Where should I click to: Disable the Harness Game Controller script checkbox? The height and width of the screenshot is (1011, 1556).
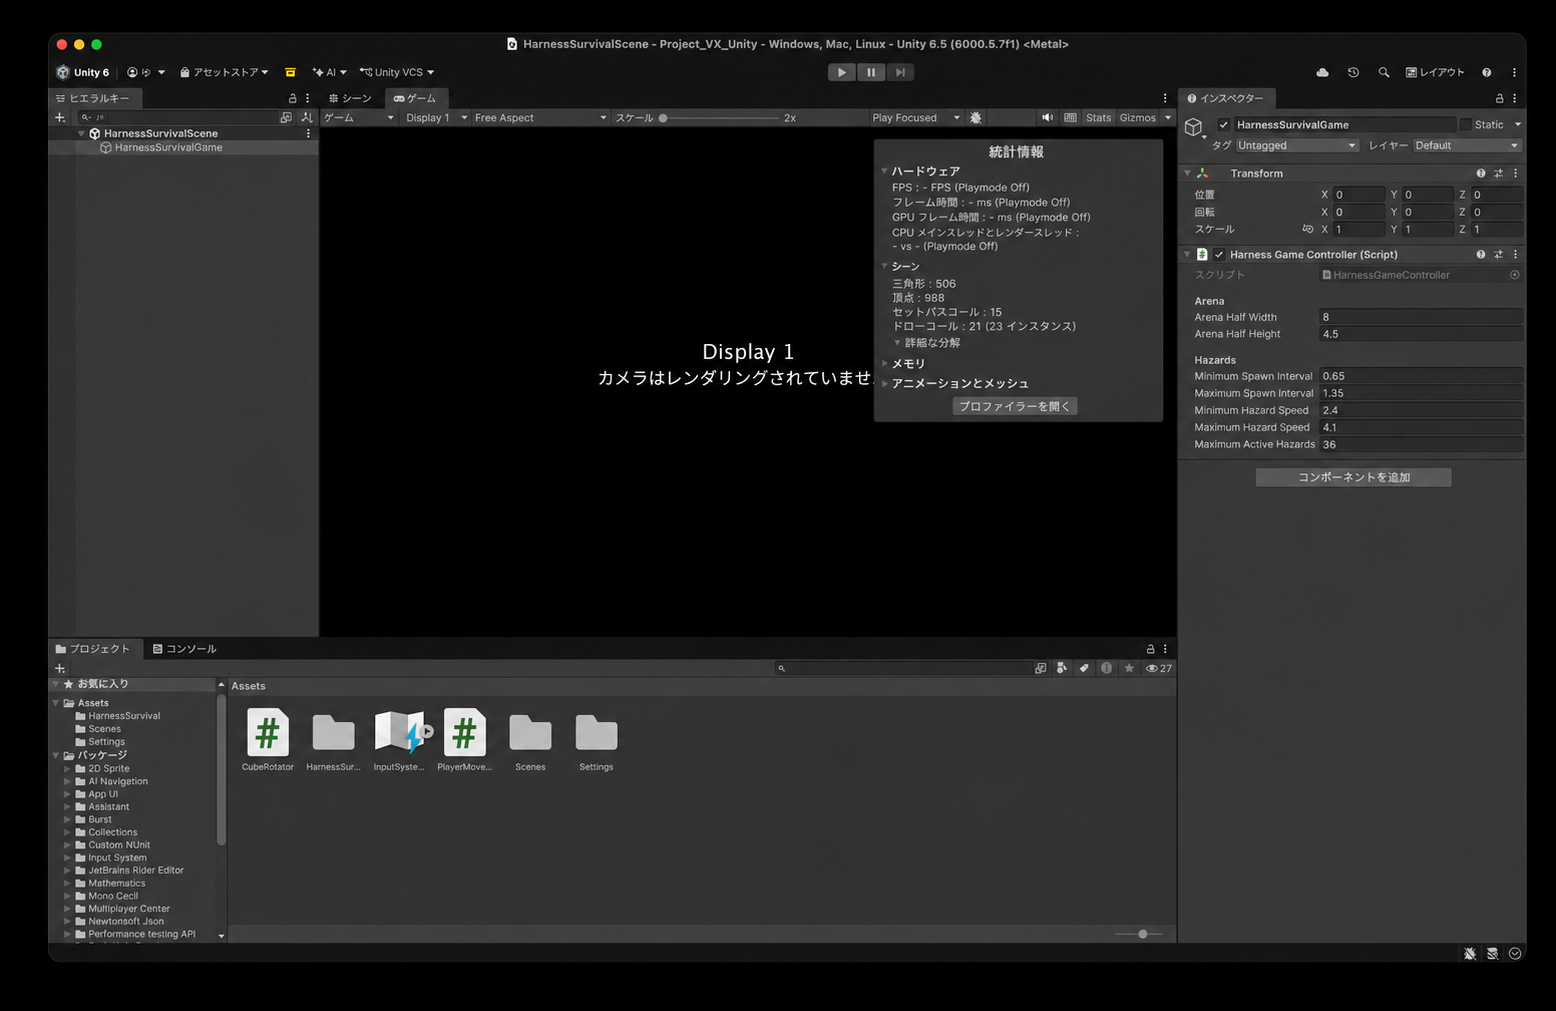[1219, 254]
